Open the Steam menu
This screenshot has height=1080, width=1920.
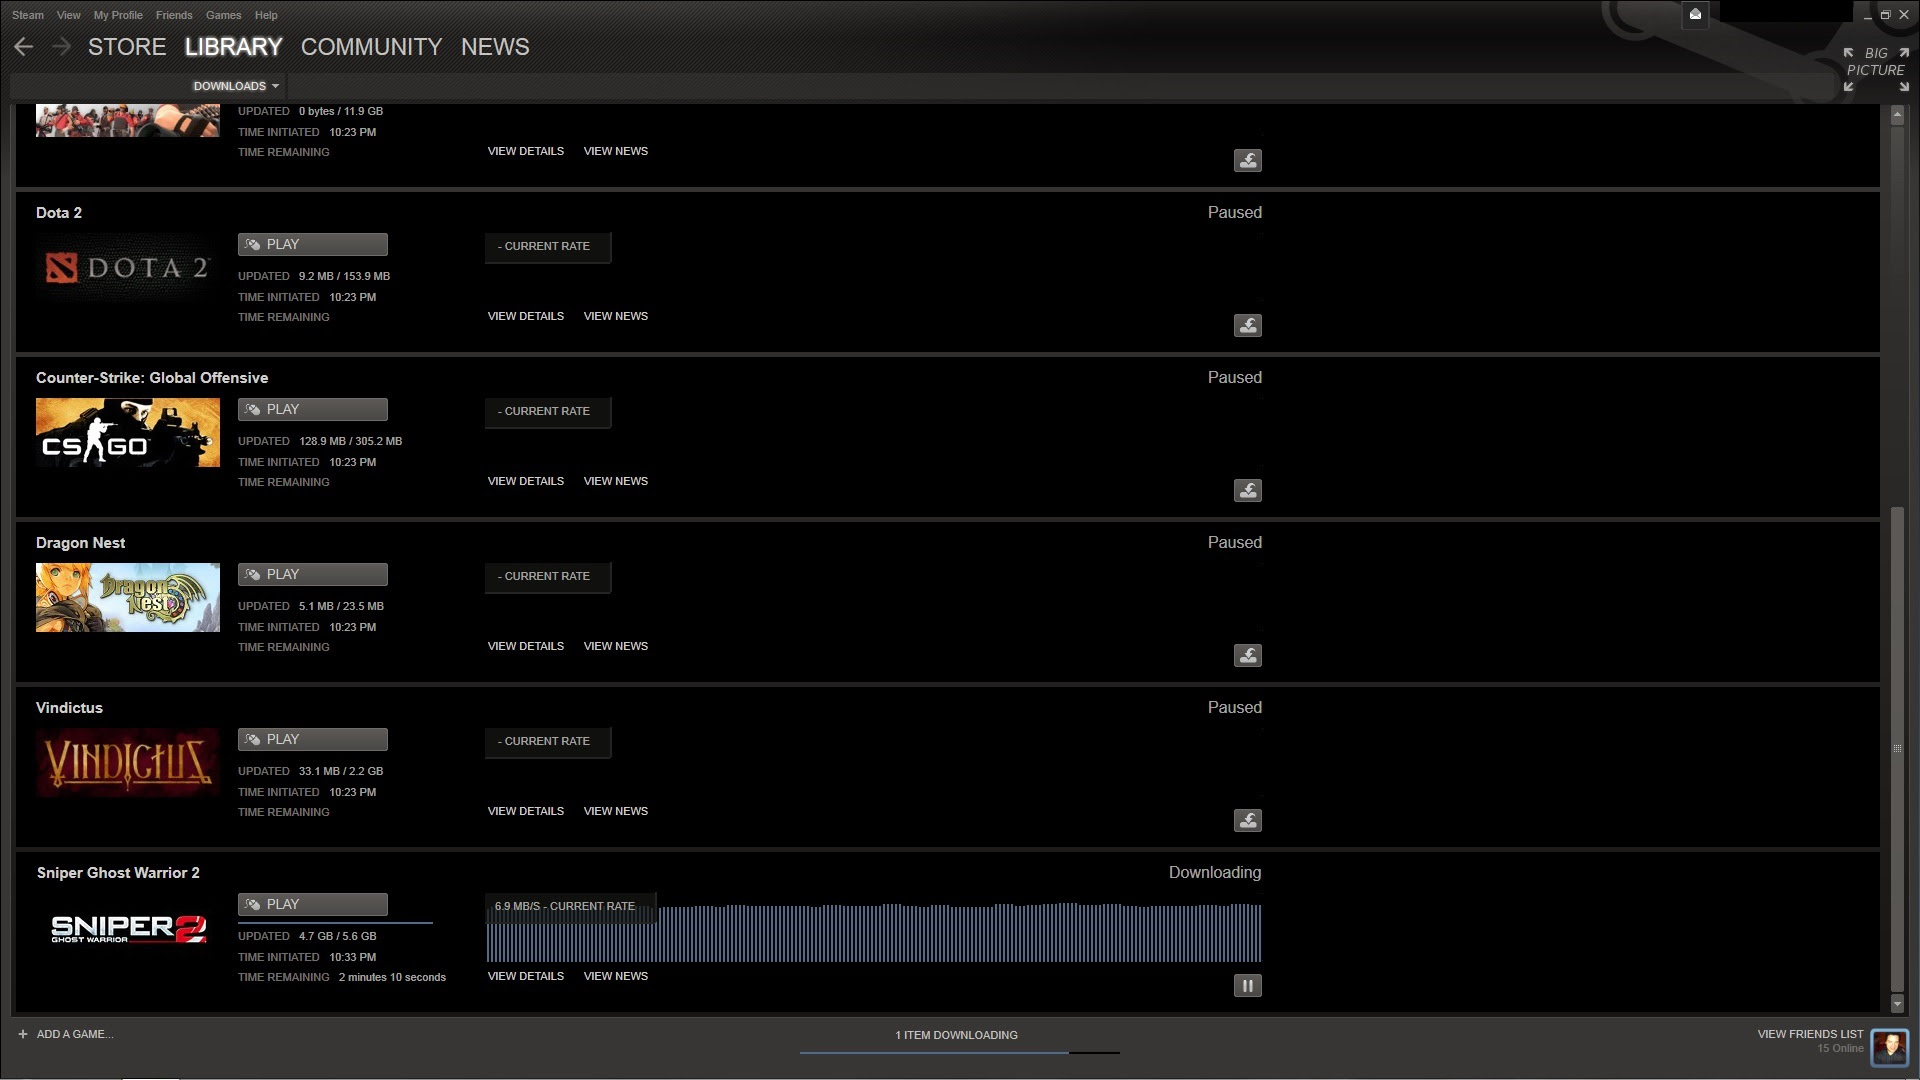coord(28,15)
